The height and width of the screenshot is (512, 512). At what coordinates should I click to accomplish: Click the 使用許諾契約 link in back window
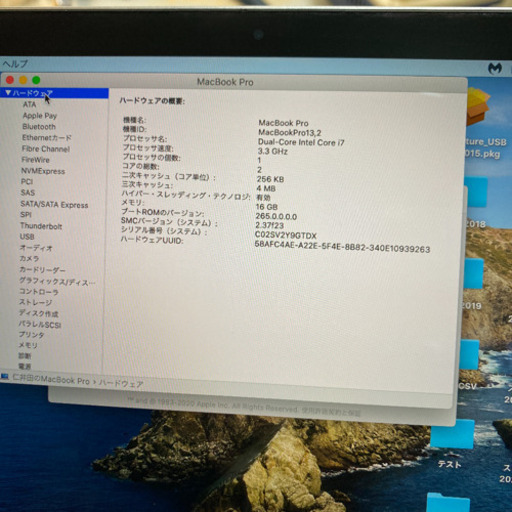pos(331,412)
